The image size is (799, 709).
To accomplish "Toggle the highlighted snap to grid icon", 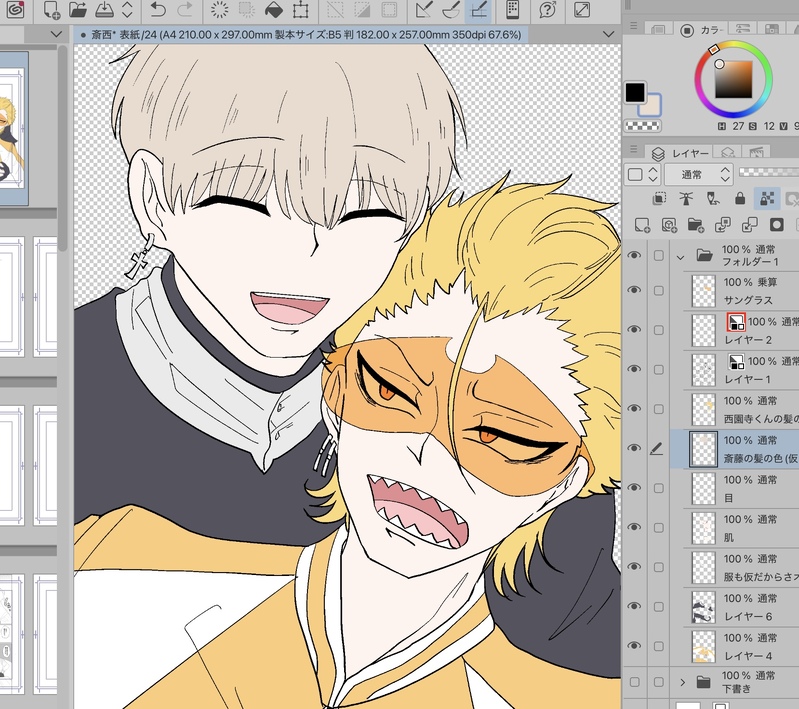I will click(x=478, y=10).
